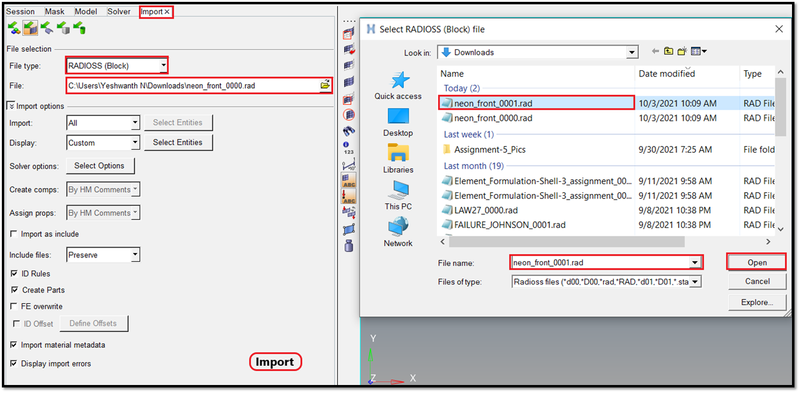Go back with the dialog's left arrow

click(656, 51)
